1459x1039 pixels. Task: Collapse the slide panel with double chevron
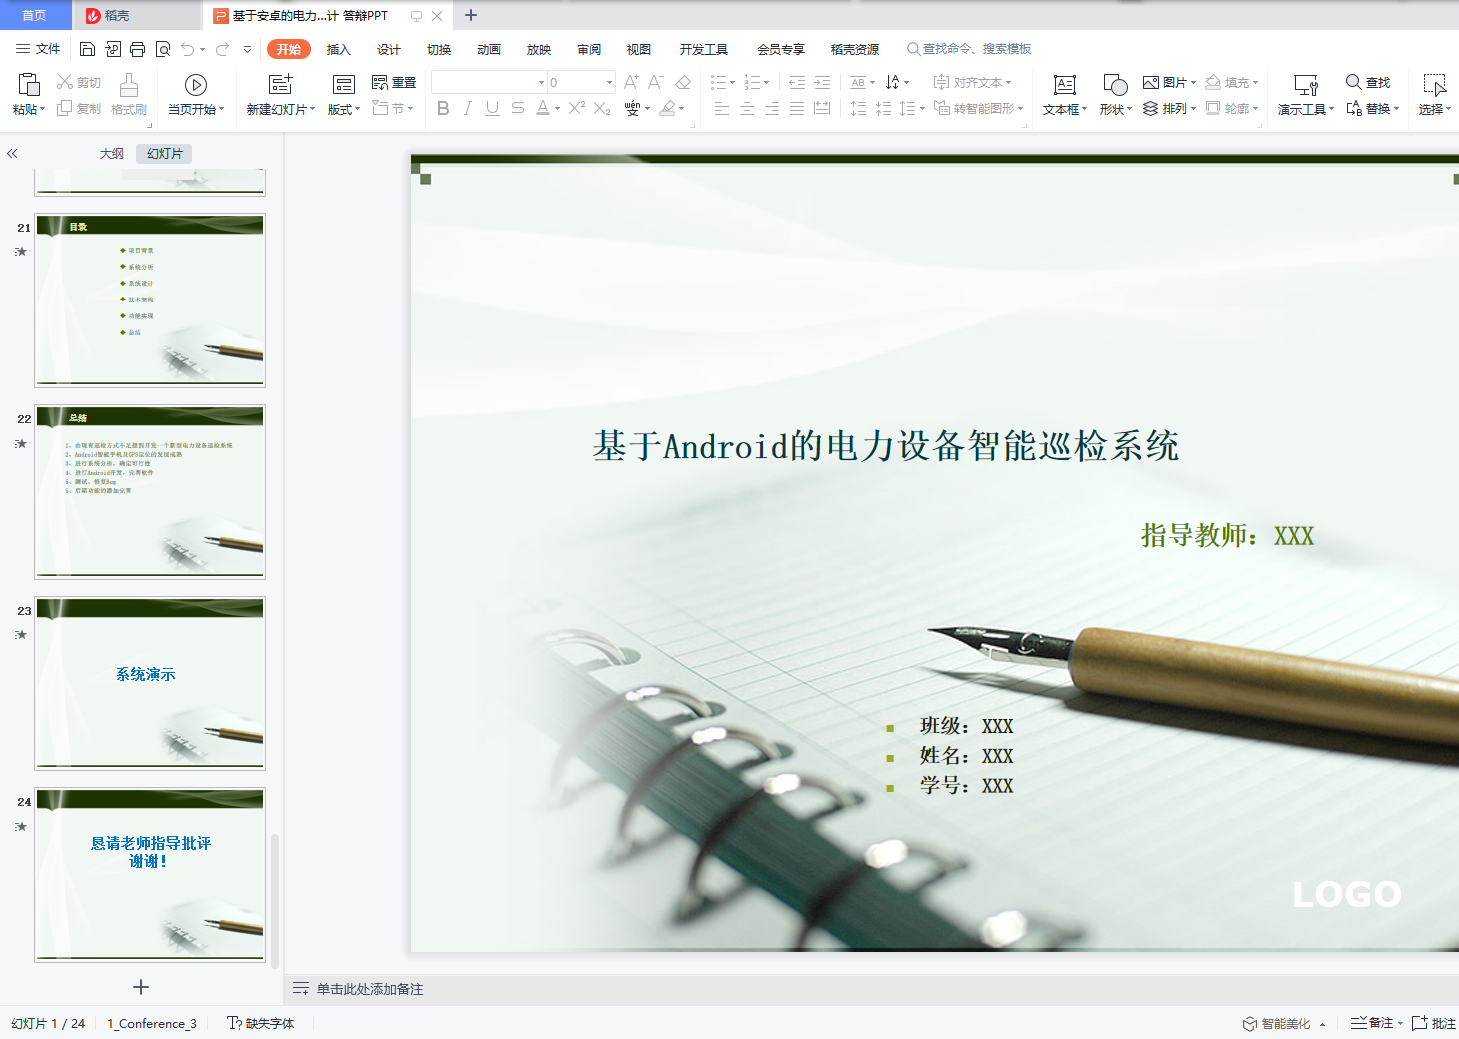click(x=12, y=153)
